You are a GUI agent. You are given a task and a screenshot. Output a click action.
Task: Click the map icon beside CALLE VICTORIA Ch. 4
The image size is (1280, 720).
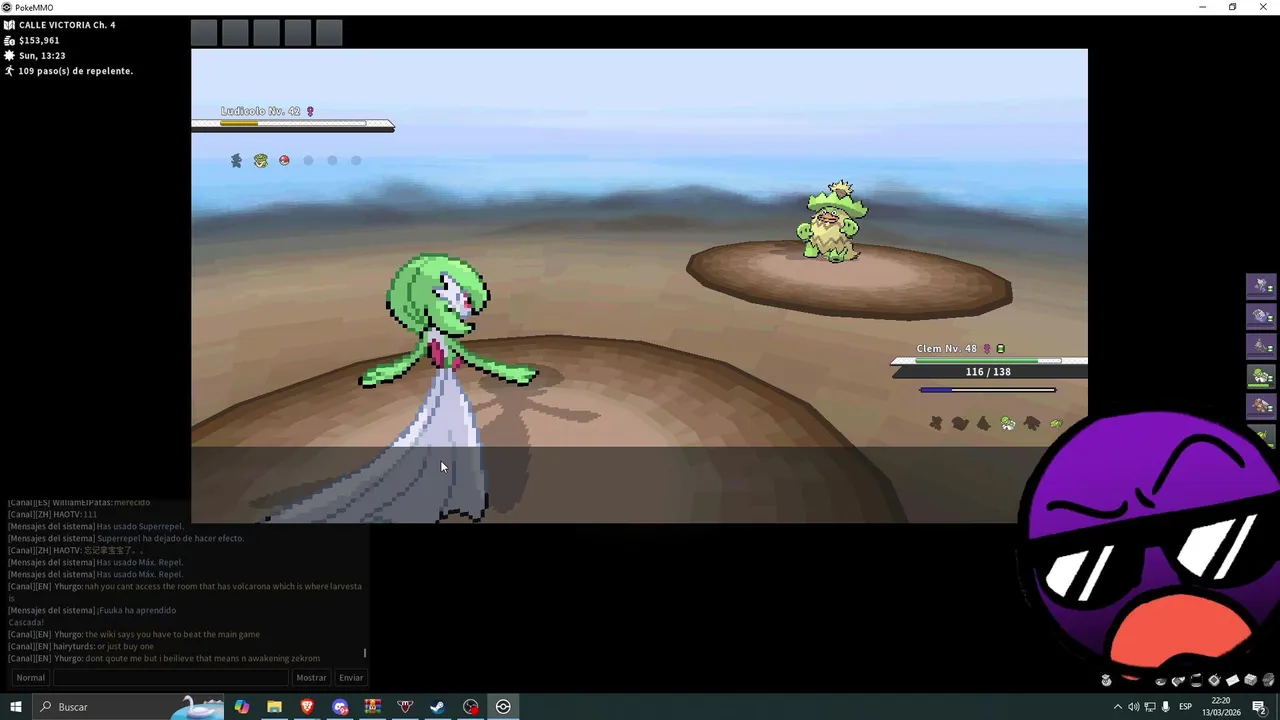pos(9,25)
